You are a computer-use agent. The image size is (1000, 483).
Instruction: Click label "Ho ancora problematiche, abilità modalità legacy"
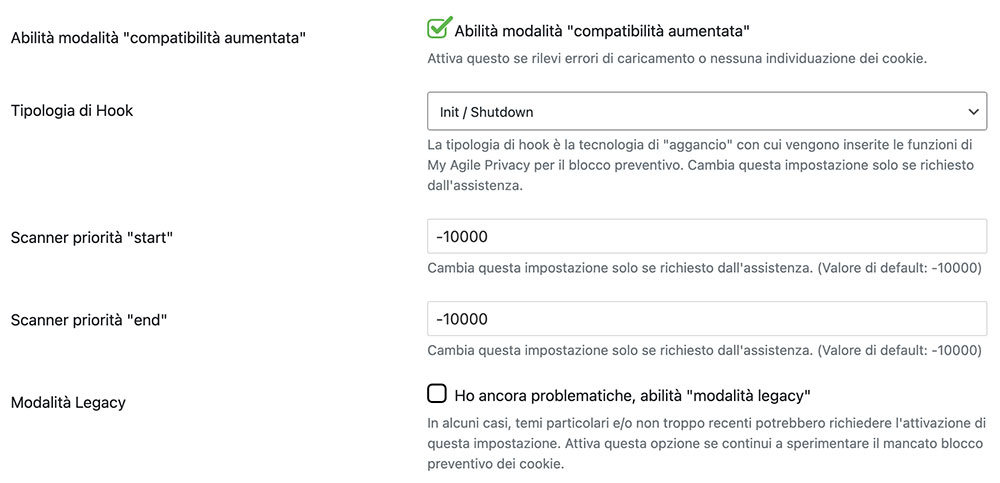click(x=633, y=396)
